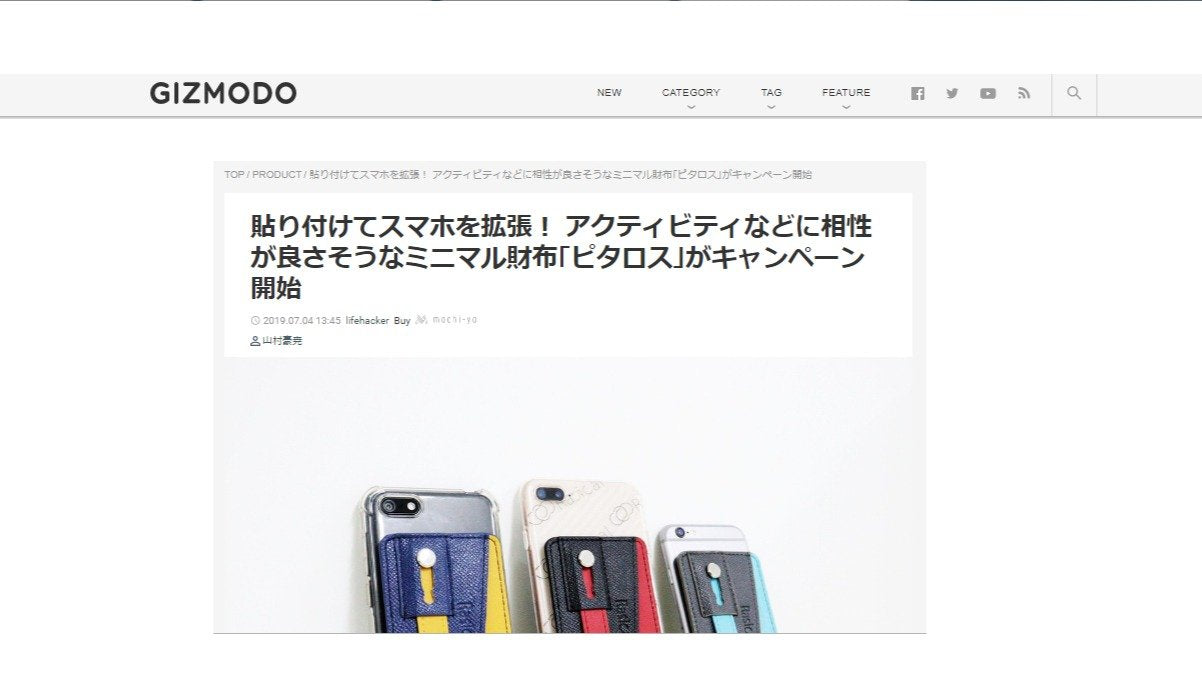Click the author person icon
The height and width of the screenshot is (676, 1202).
pyautogui.click(x=255, y=341)
